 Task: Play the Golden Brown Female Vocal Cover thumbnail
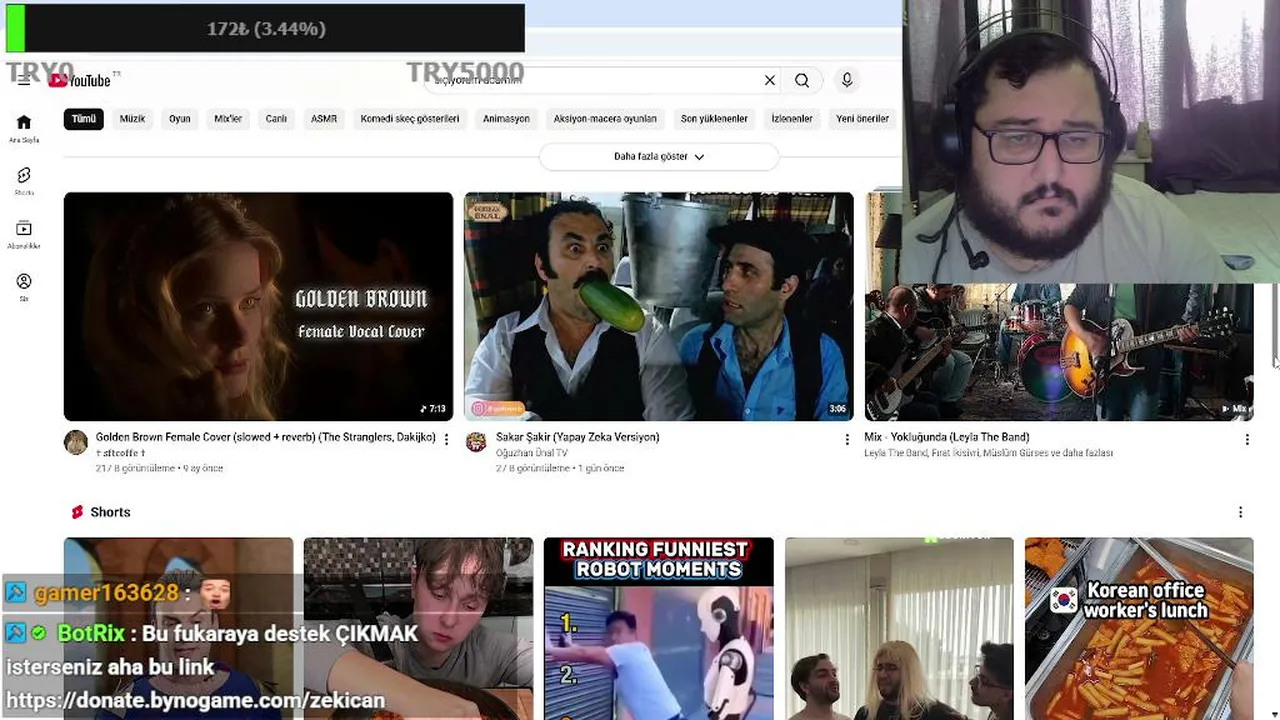click(x=258, y=306)
